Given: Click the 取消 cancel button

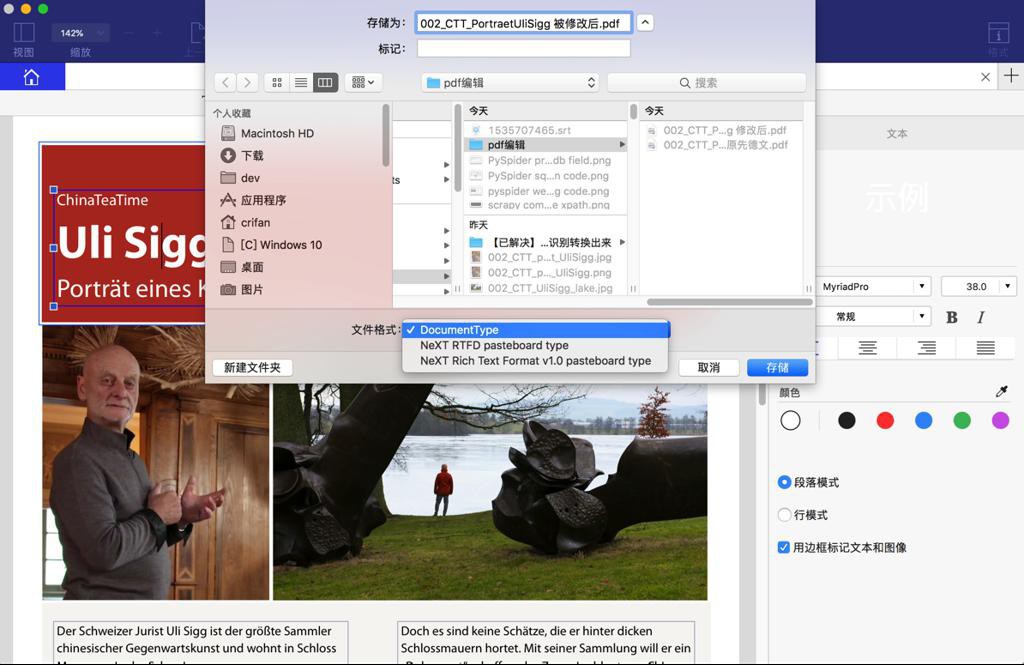Looking at the screenshot, I should (709, 368).
